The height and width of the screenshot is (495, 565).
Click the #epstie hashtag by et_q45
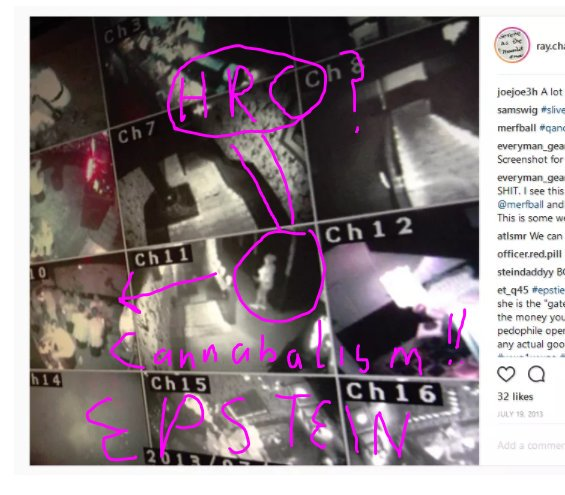(x=548, y=290)
